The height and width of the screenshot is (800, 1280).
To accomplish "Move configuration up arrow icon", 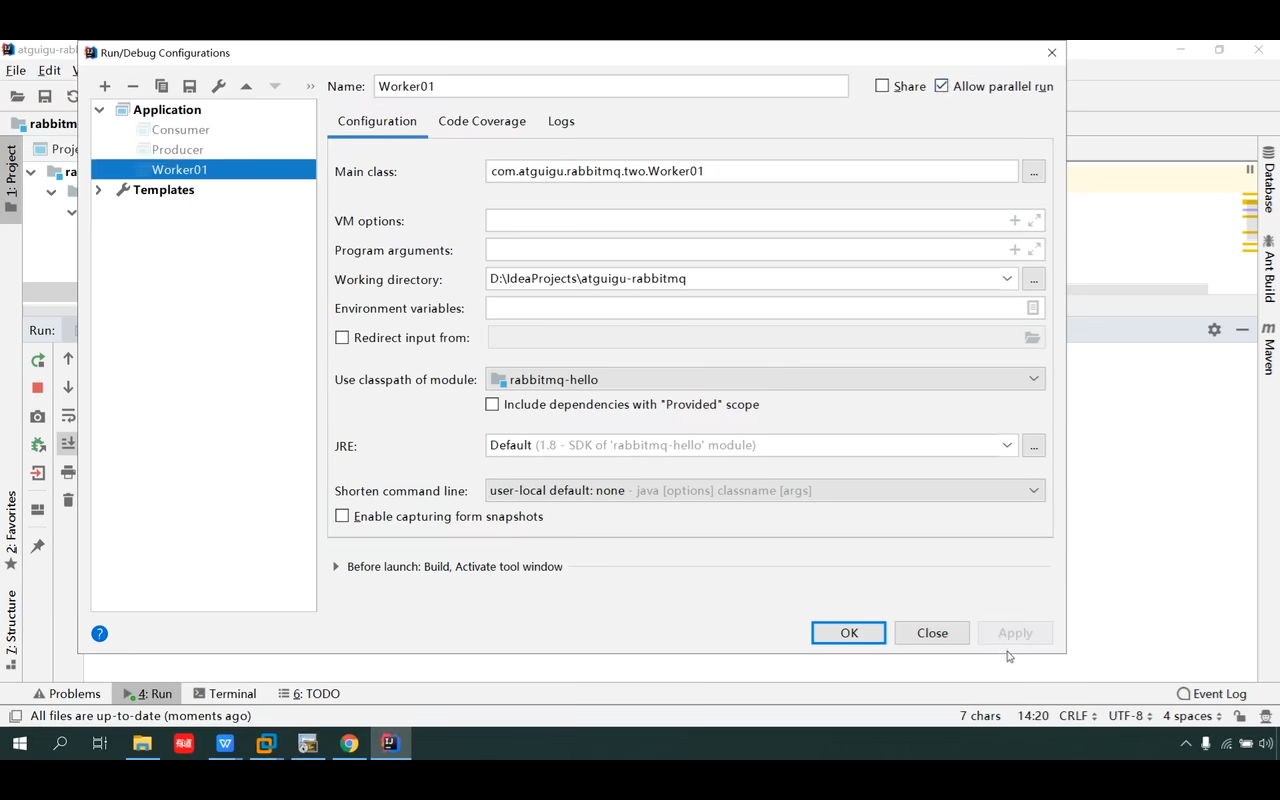I will point(246,86).
